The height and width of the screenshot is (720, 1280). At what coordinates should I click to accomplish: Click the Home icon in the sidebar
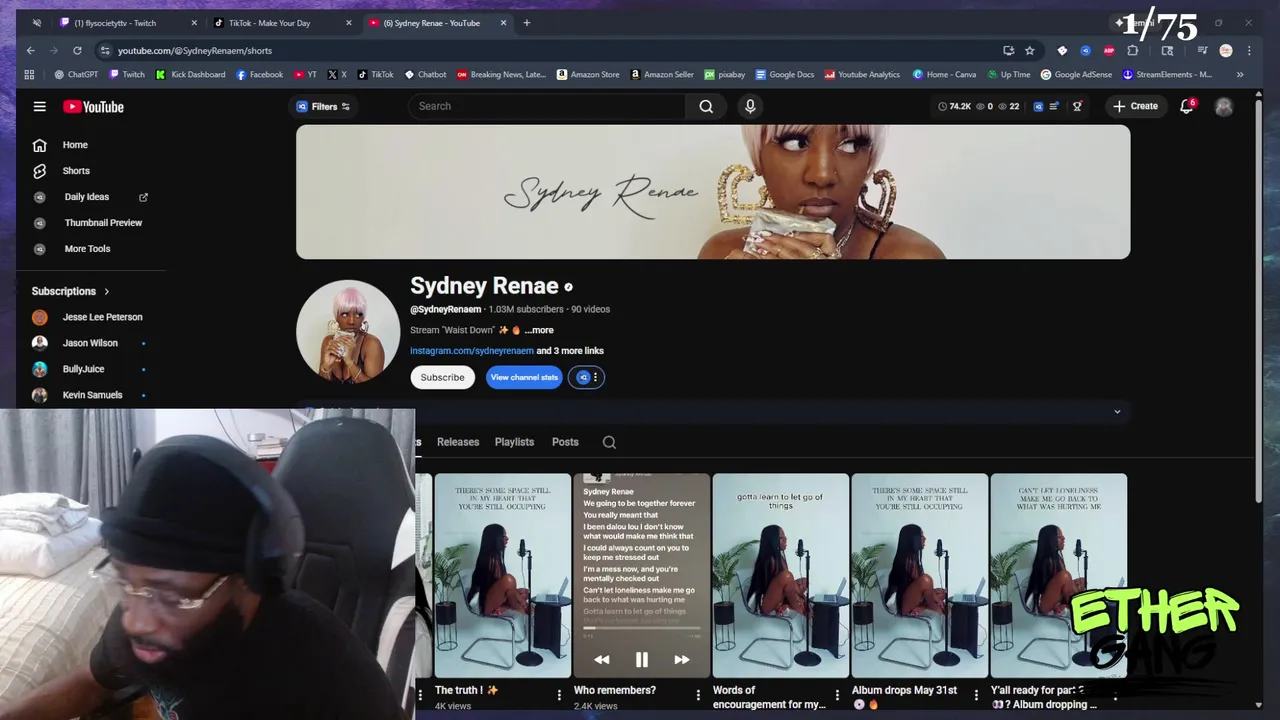coord(39,145)
